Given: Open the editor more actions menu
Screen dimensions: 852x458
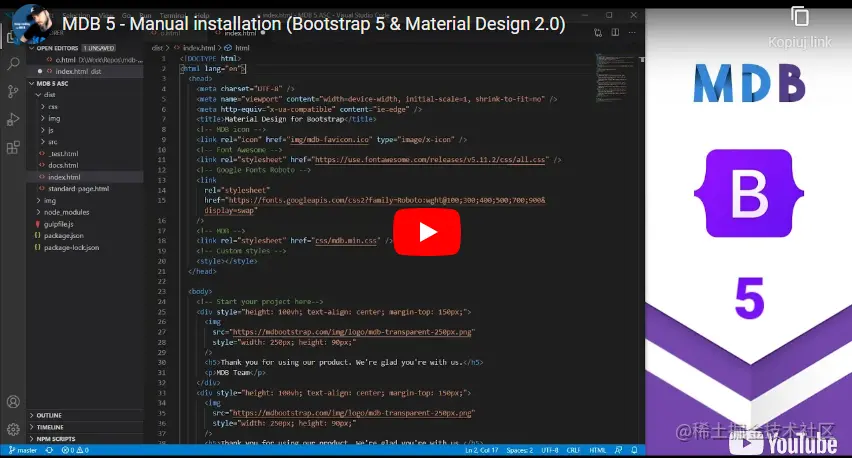Looking at the screenshot, I should (x=632, y=33).
